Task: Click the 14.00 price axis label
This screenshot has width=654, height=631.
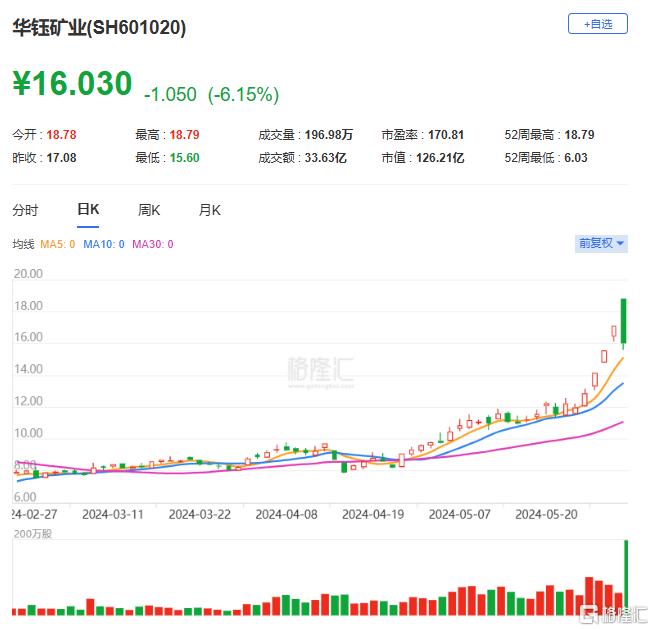Action: click(x=28, y=369)
